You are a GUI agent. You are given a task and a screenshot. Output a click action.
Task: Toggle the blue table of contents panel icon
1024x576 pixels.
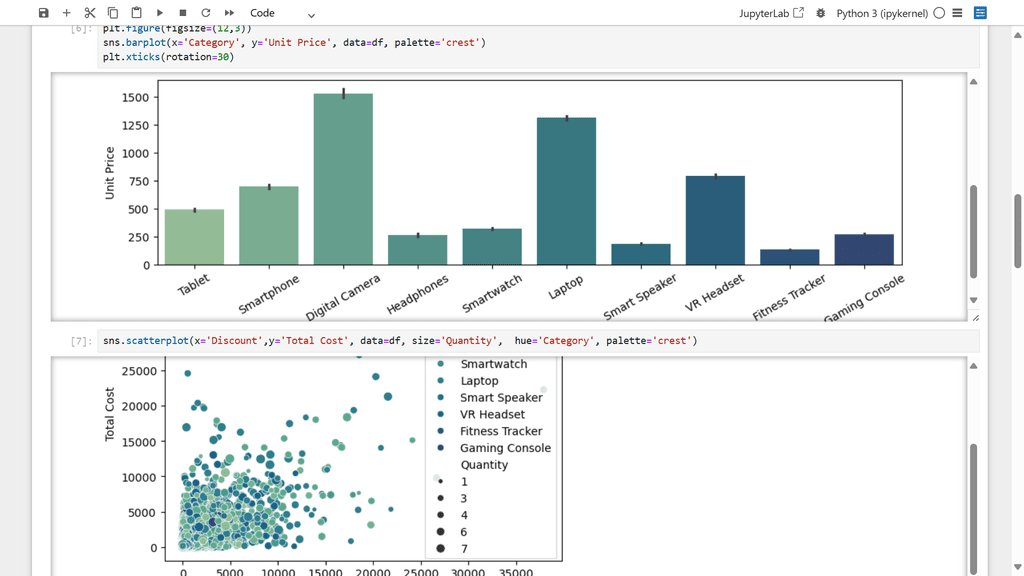click(980, 13)
